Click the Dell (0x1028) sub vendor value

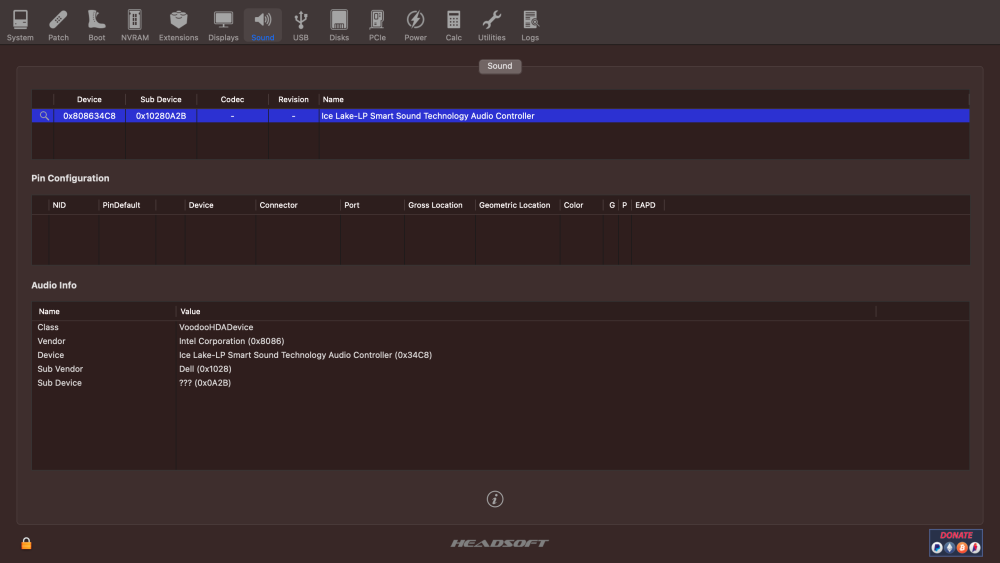point(205,369)
